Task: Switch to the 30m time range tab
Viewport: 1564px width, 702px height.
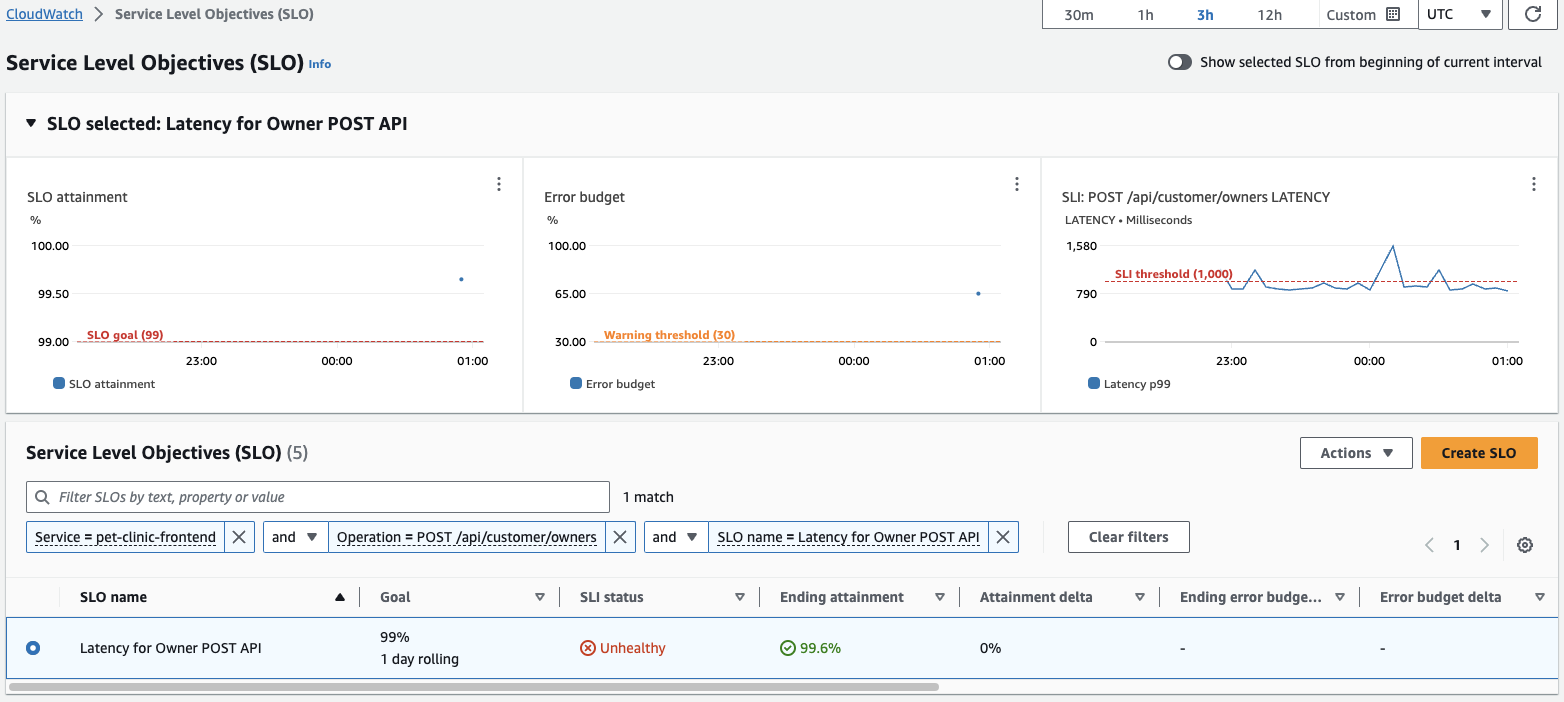Action: 1080,14
